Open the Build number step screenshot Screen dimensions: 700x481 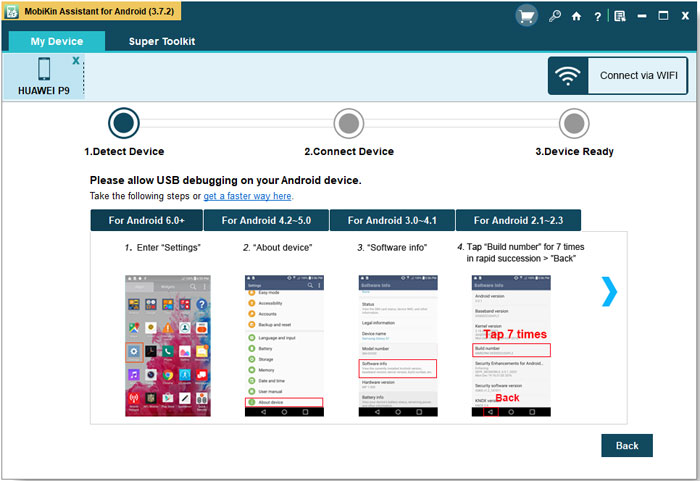pyautogui.click(x=511, y=346)
